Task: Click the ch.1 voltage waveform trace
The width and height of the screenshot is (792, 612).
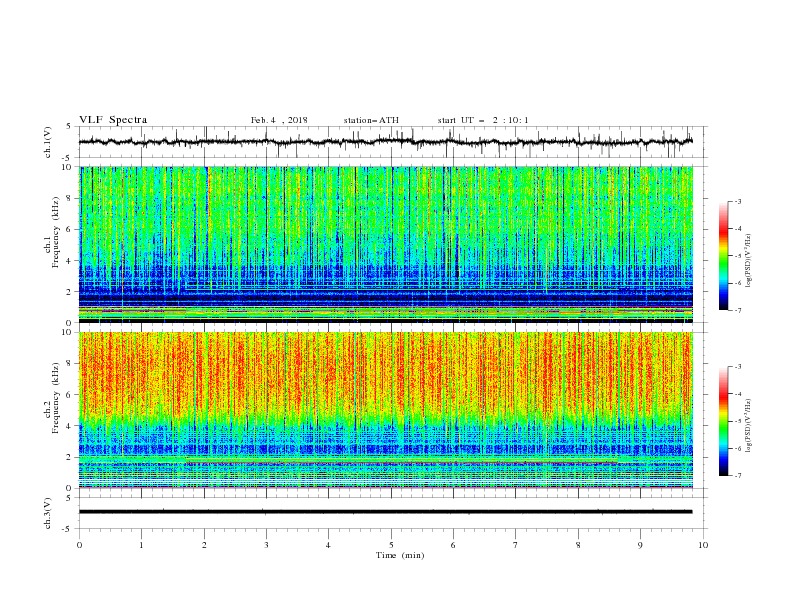Action: click(x=385, y=142)
